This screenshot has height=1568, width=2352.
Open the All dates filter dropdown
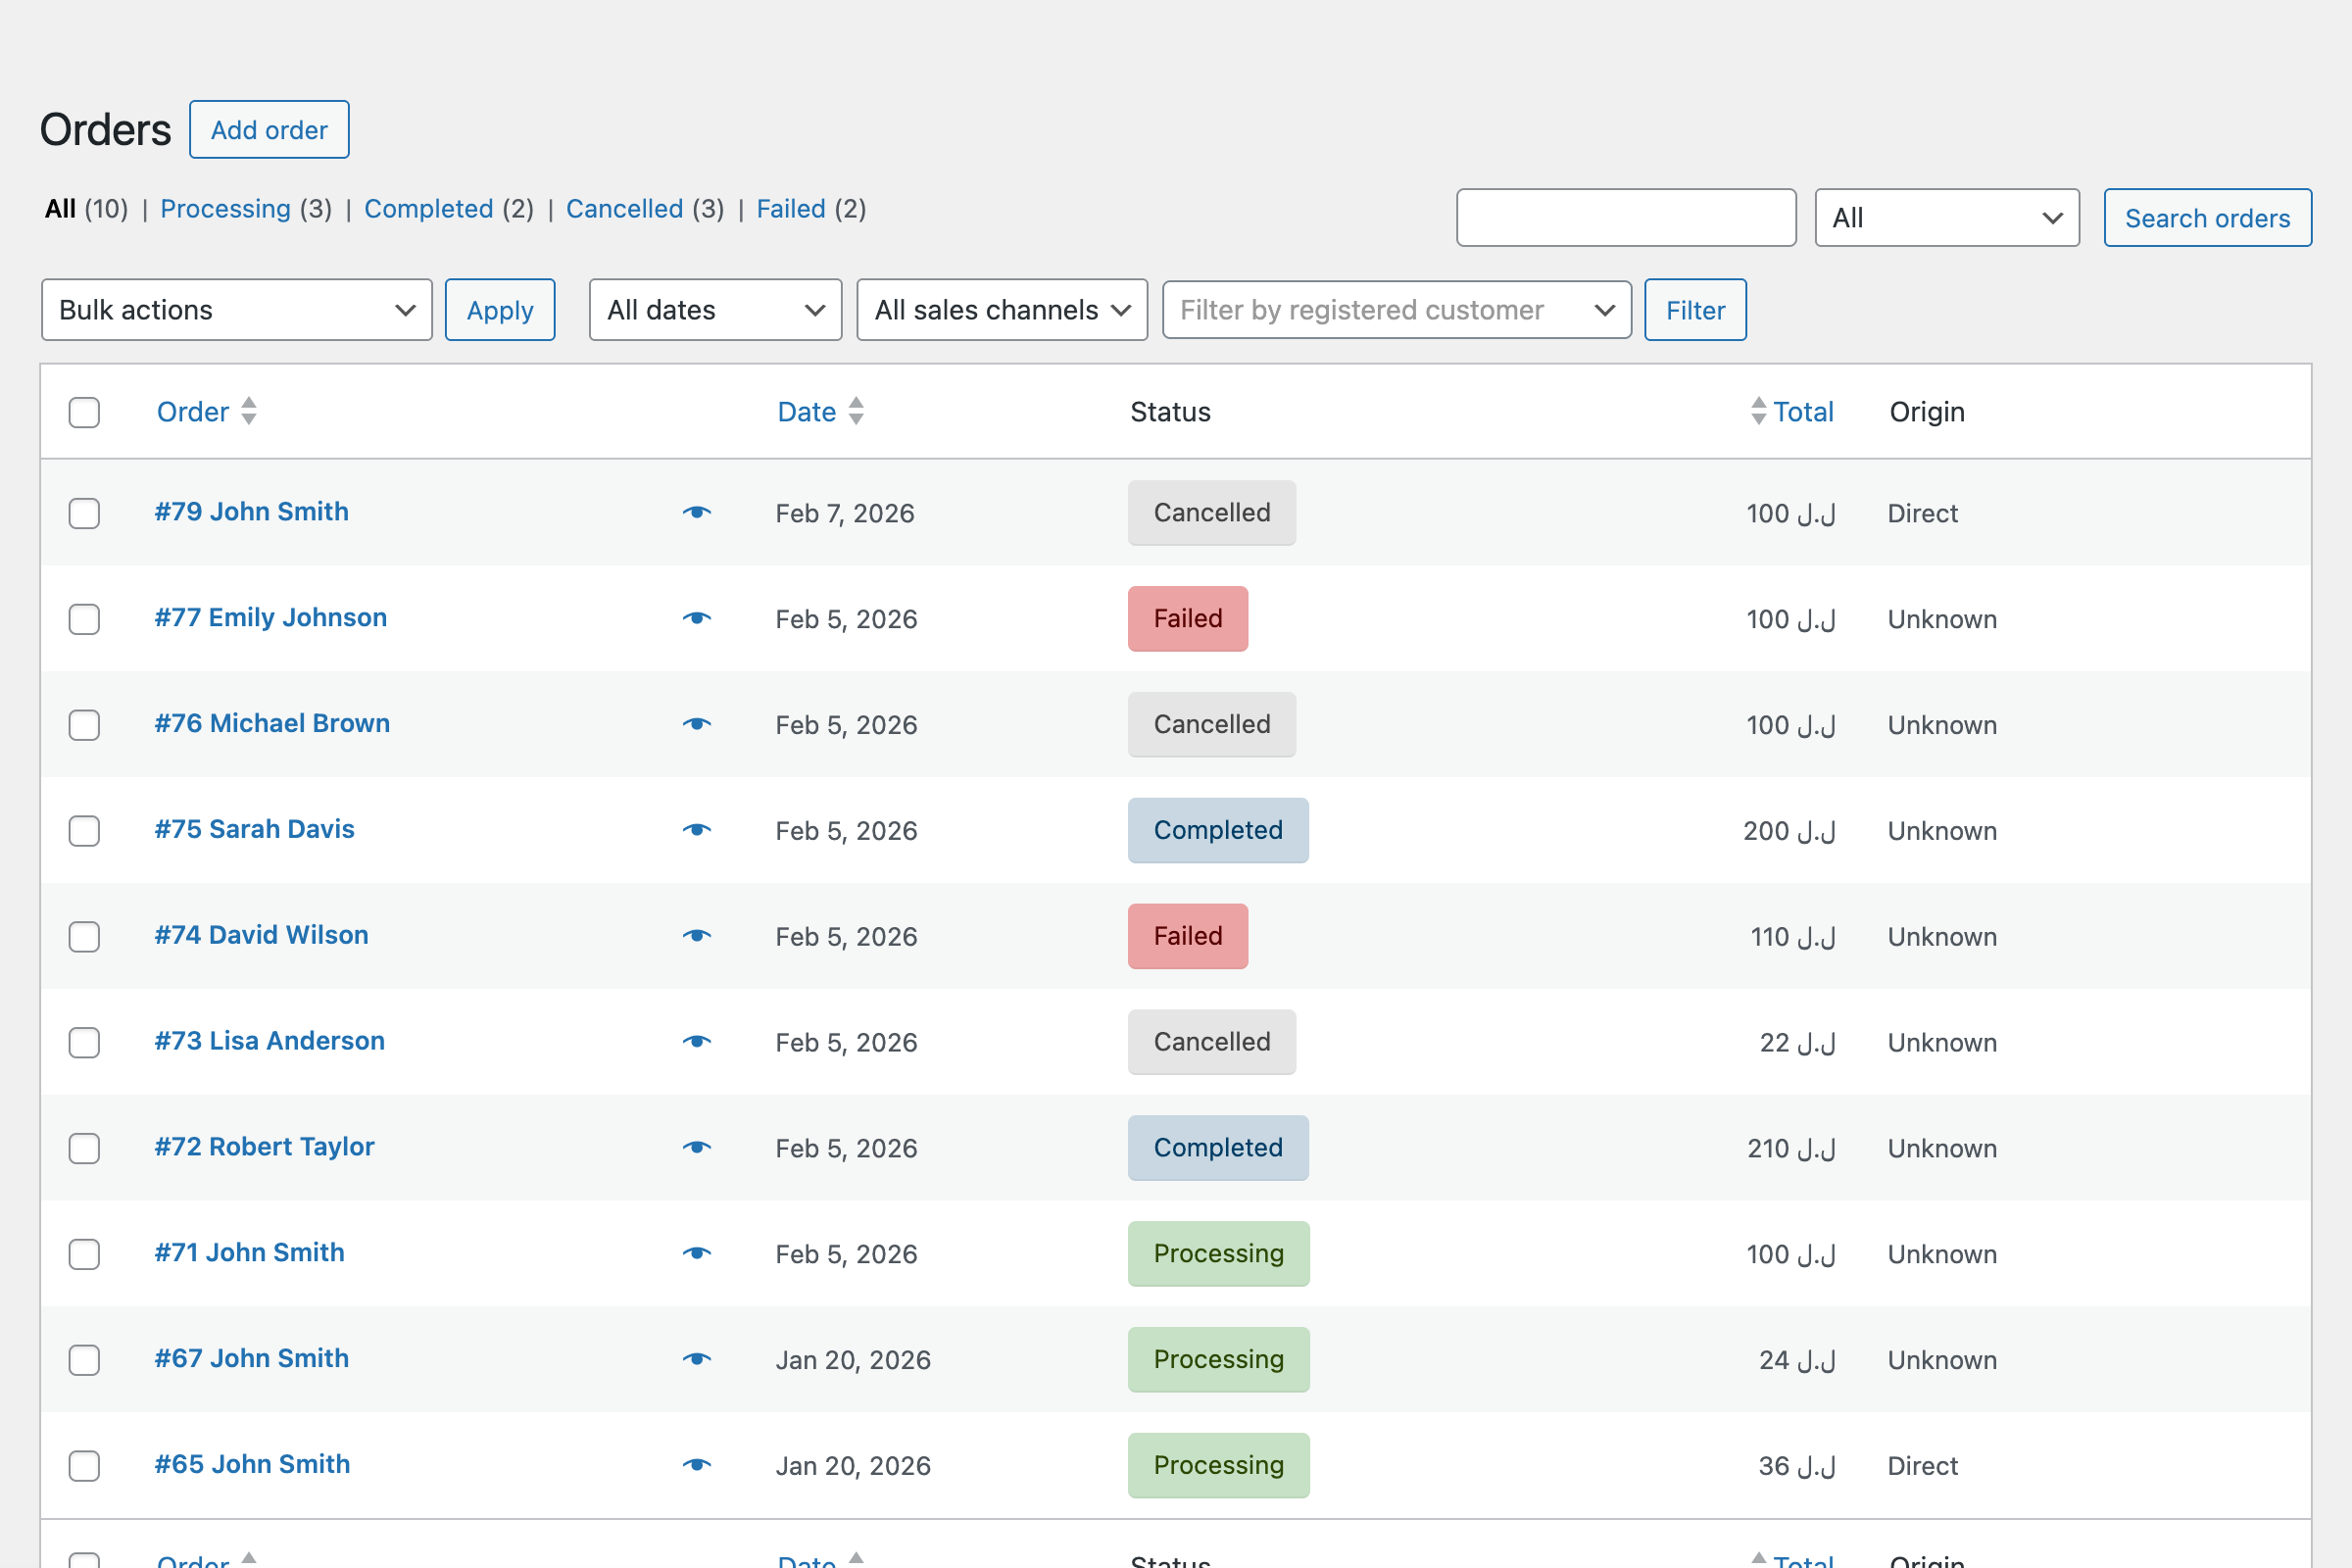714,310
